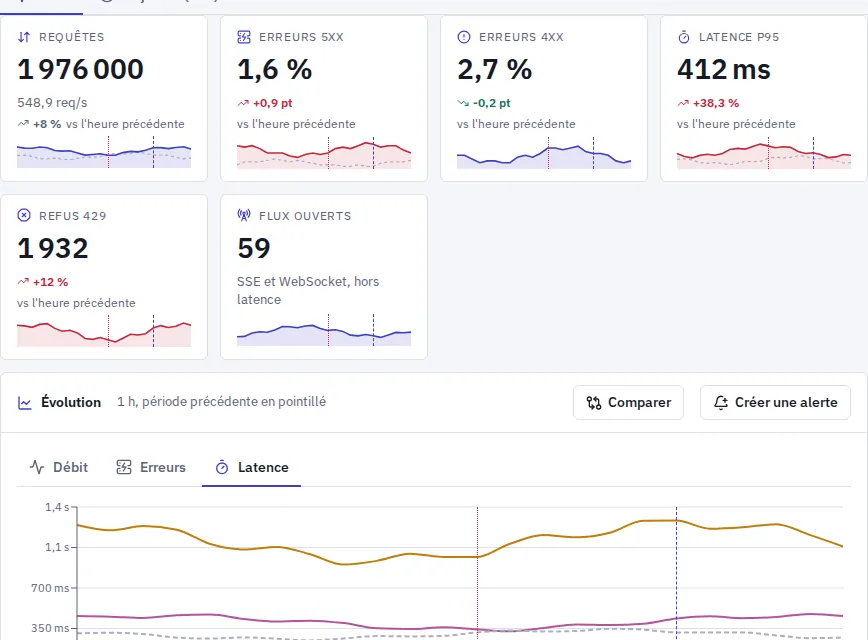Select the Latence tab

pos(252,467)
